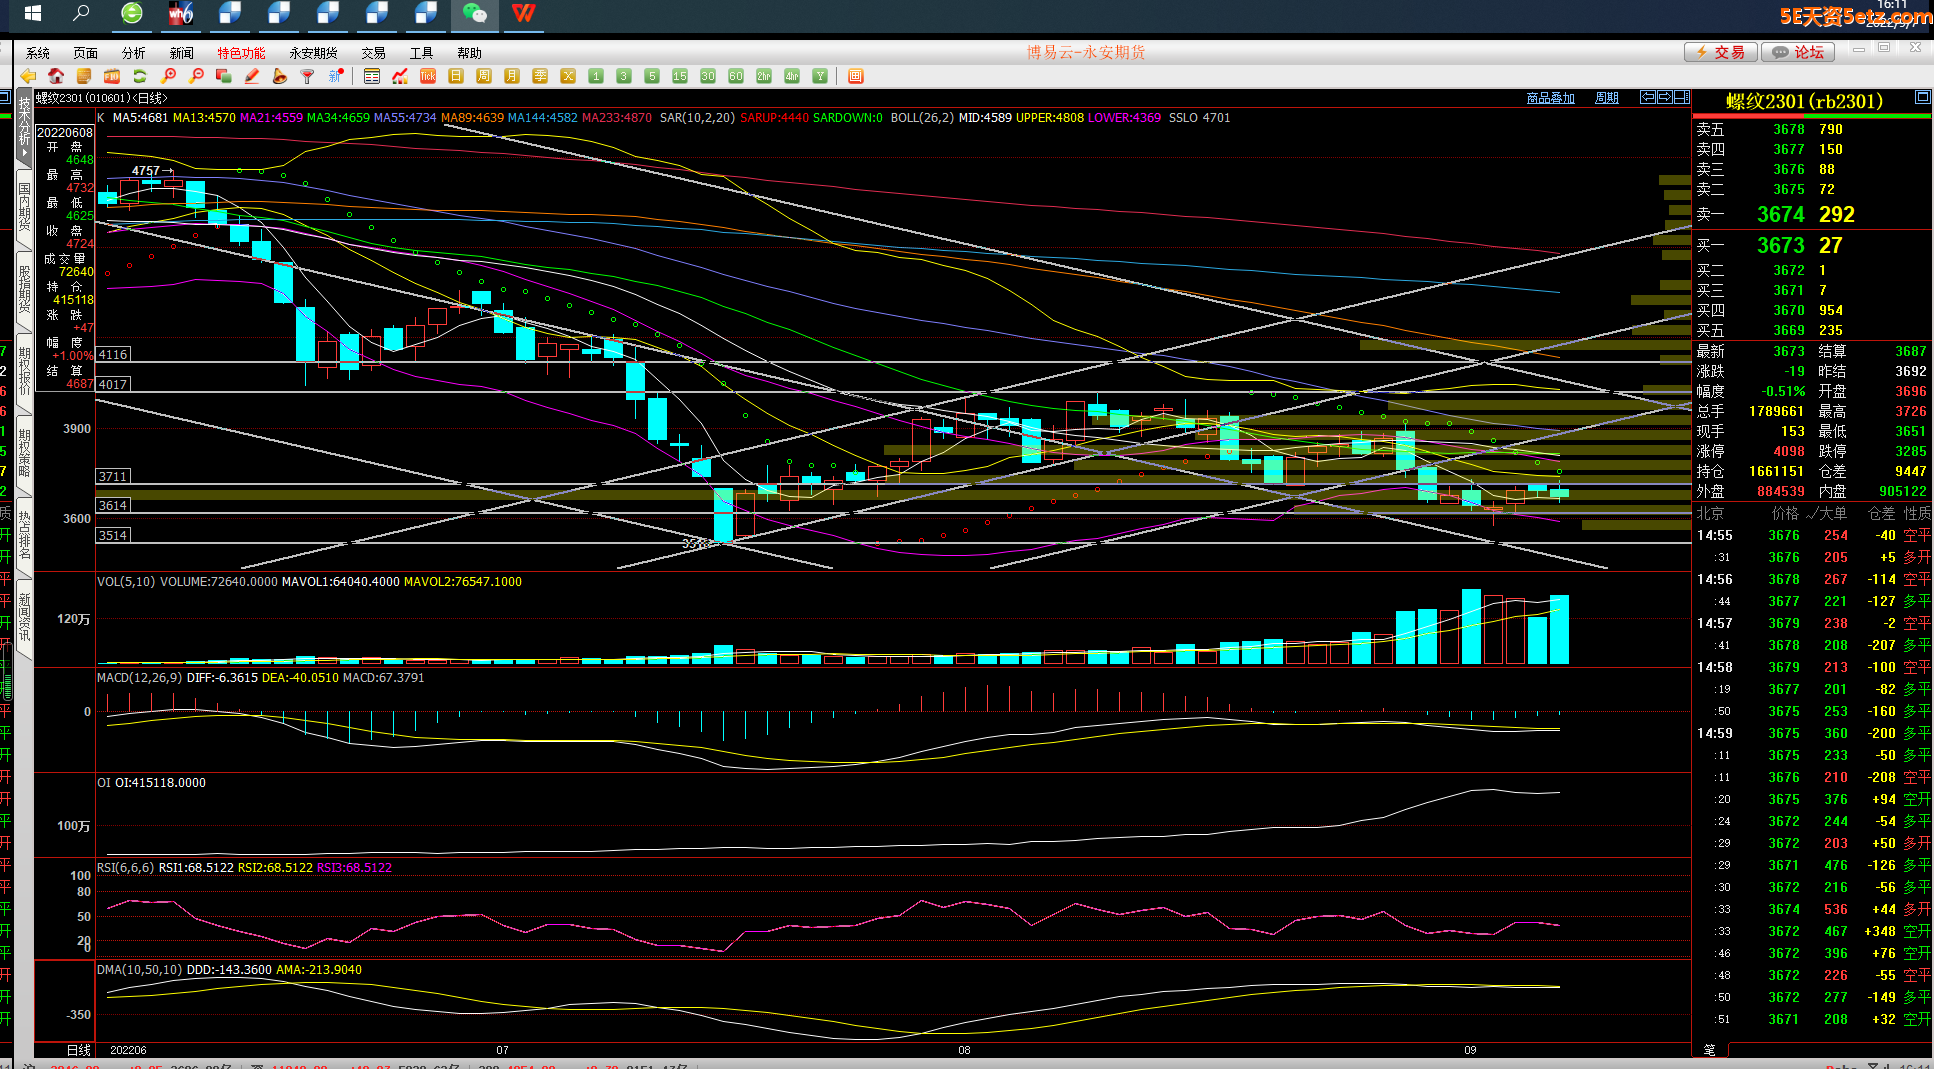Click the chart left-arrow navigation icon
1934x1069 pixels.
[x=1648, y=97]
